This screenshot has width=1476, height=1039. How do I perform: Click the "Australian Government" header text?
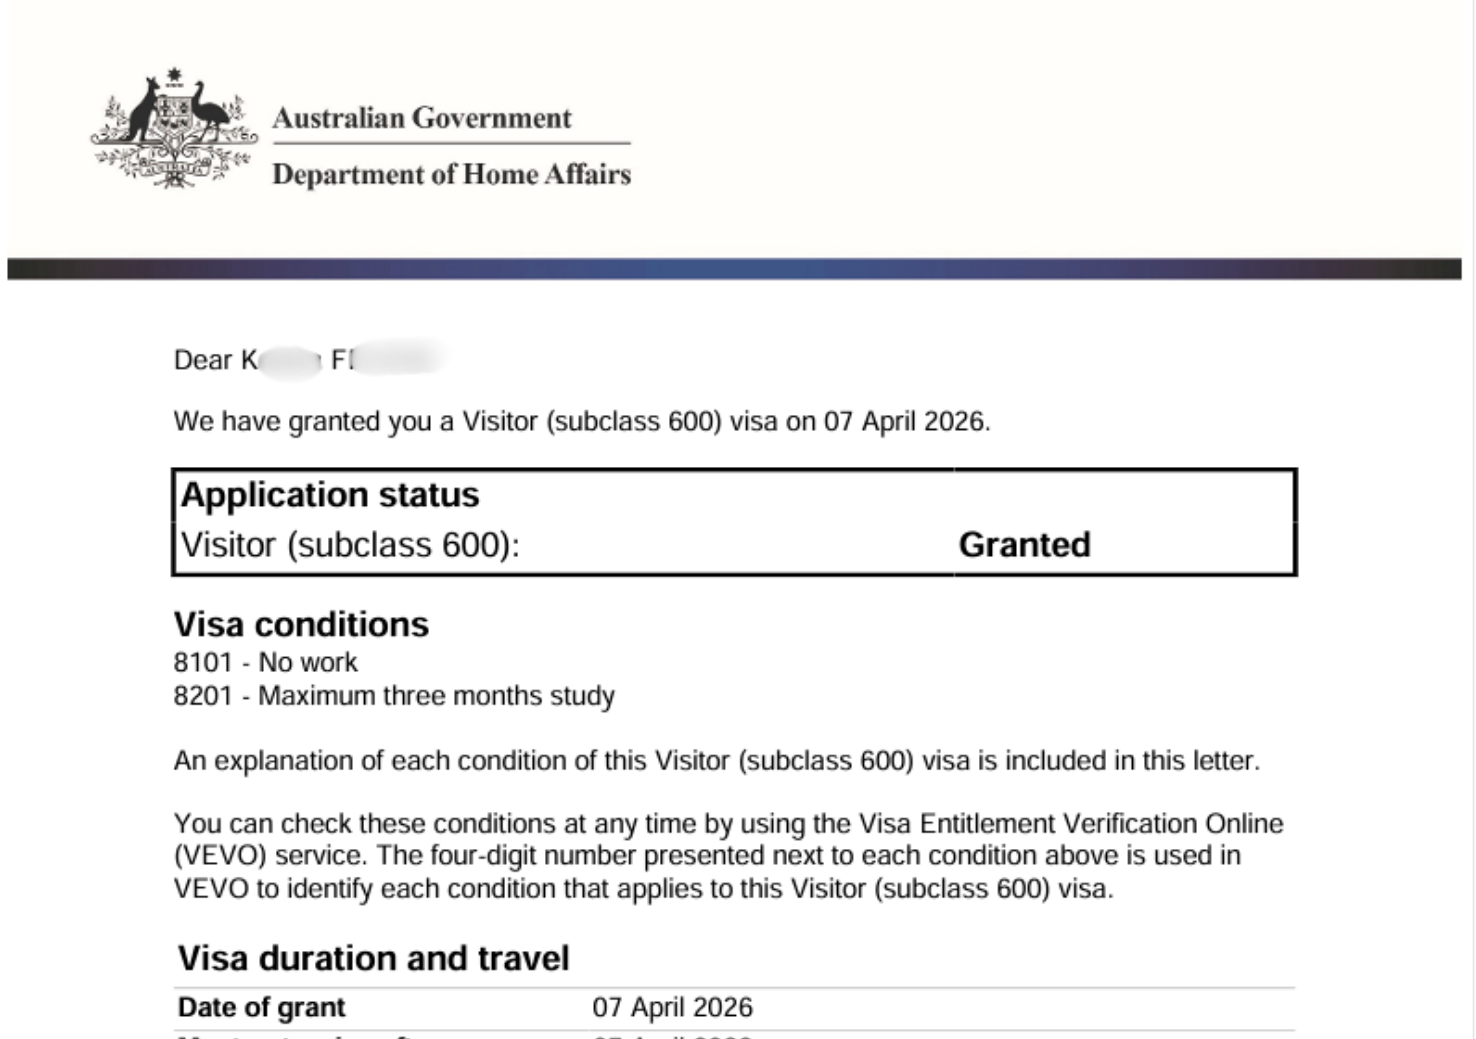[421, 118]
